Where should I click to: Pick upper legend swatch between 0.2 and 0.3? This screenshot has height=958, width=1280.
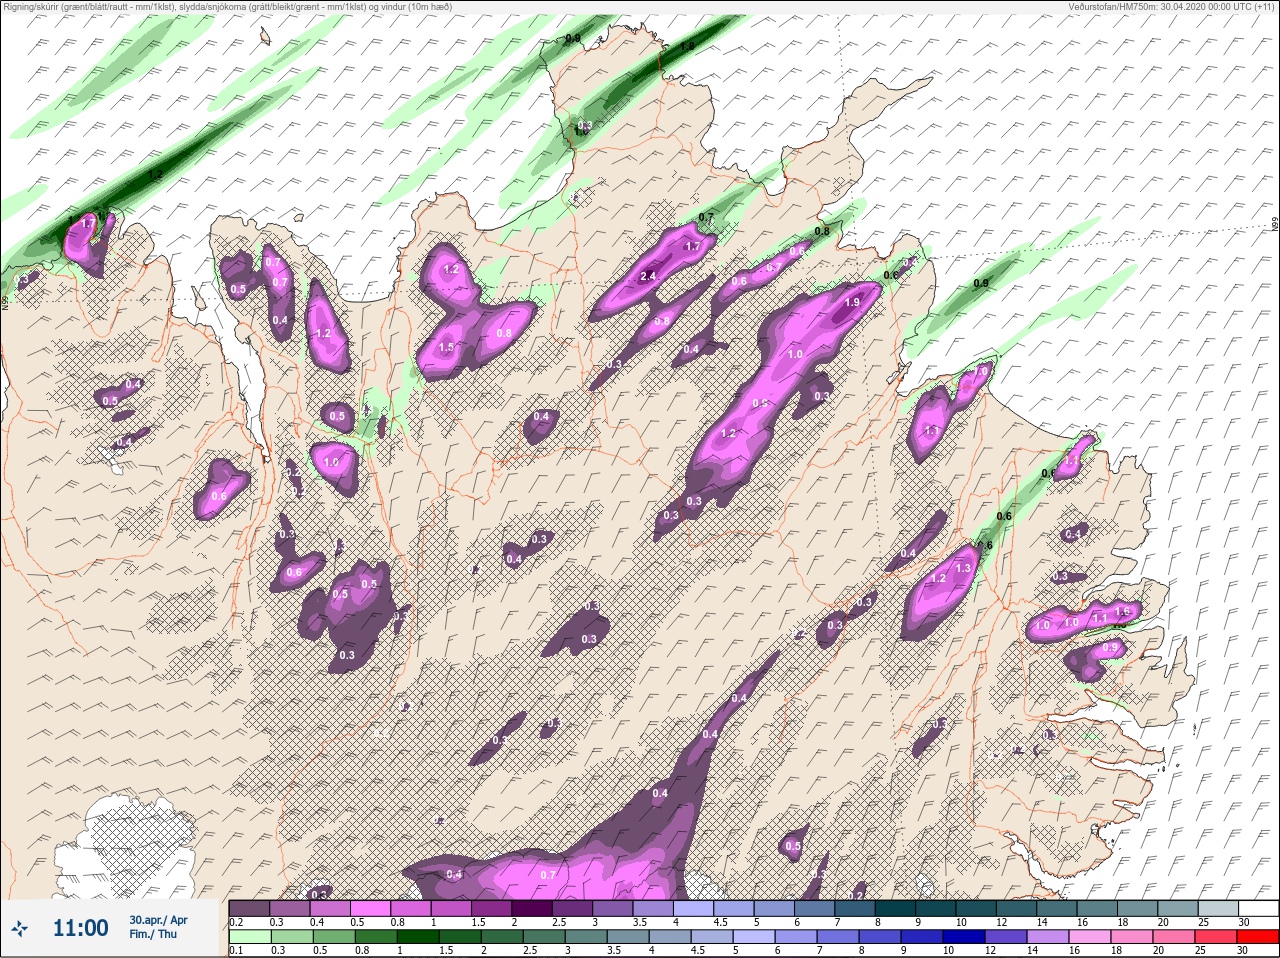coord(249,907)
